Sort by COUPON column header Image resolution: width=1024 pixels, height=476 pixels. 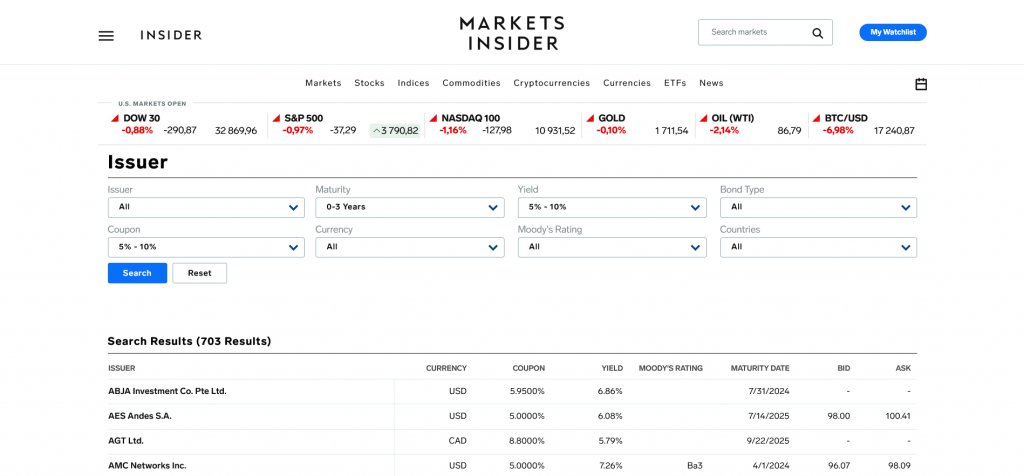click(x=529, y=368)
